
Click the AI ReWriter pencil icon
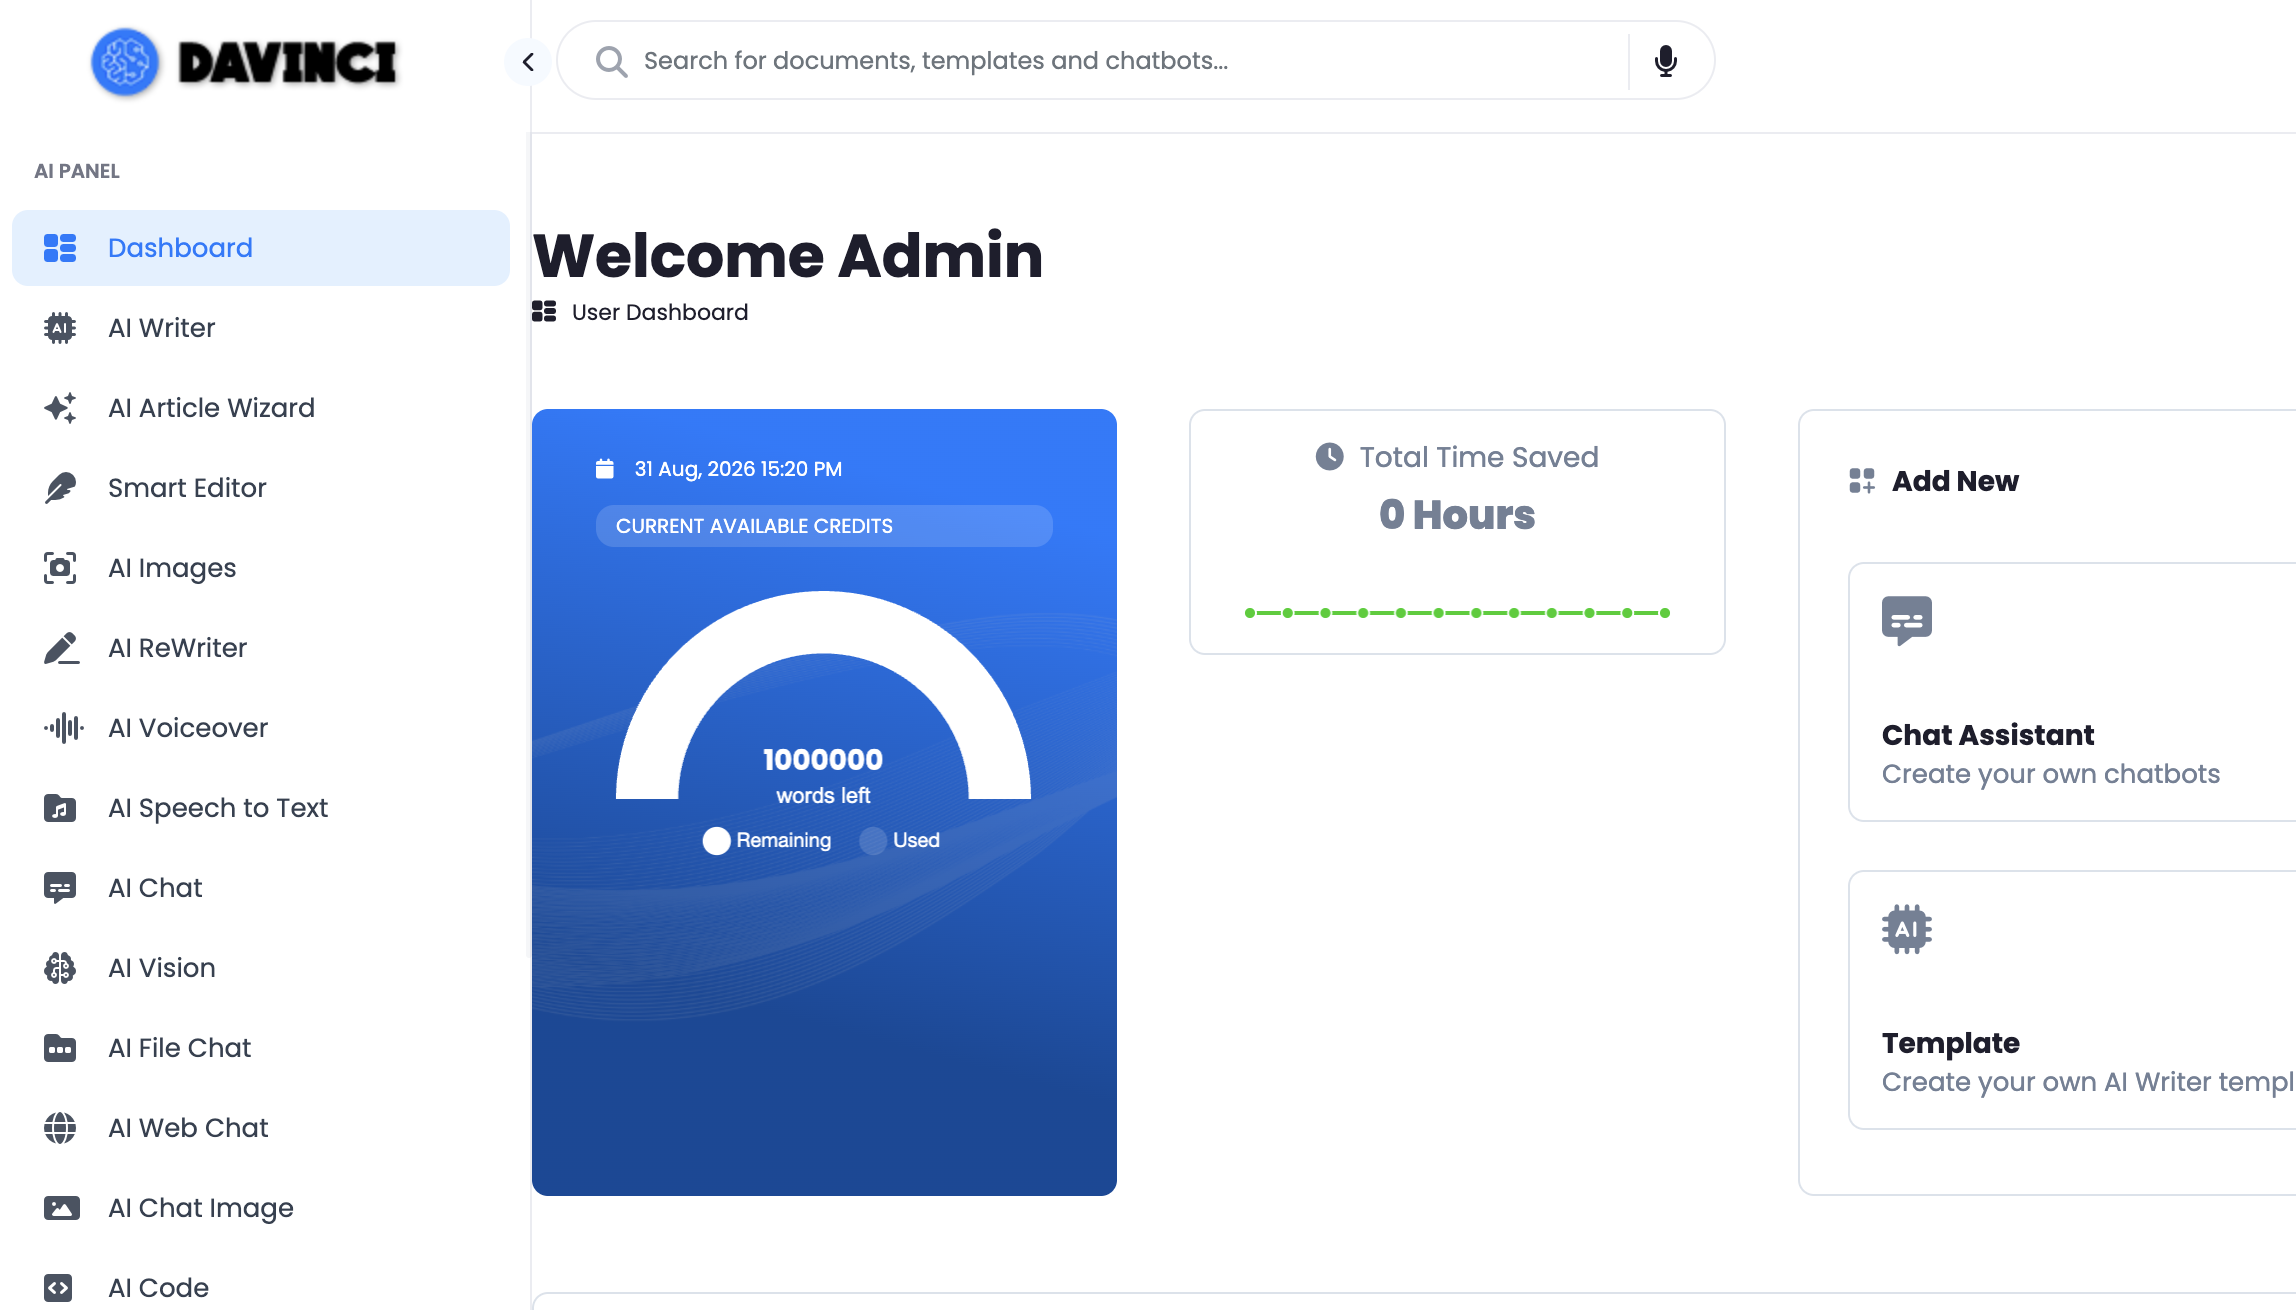point(60,648)
